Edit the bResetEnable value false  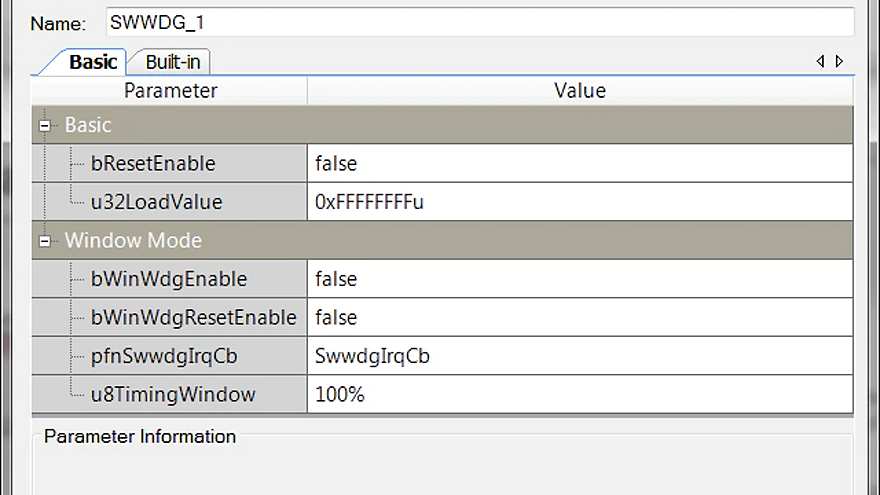click(580, 163)
